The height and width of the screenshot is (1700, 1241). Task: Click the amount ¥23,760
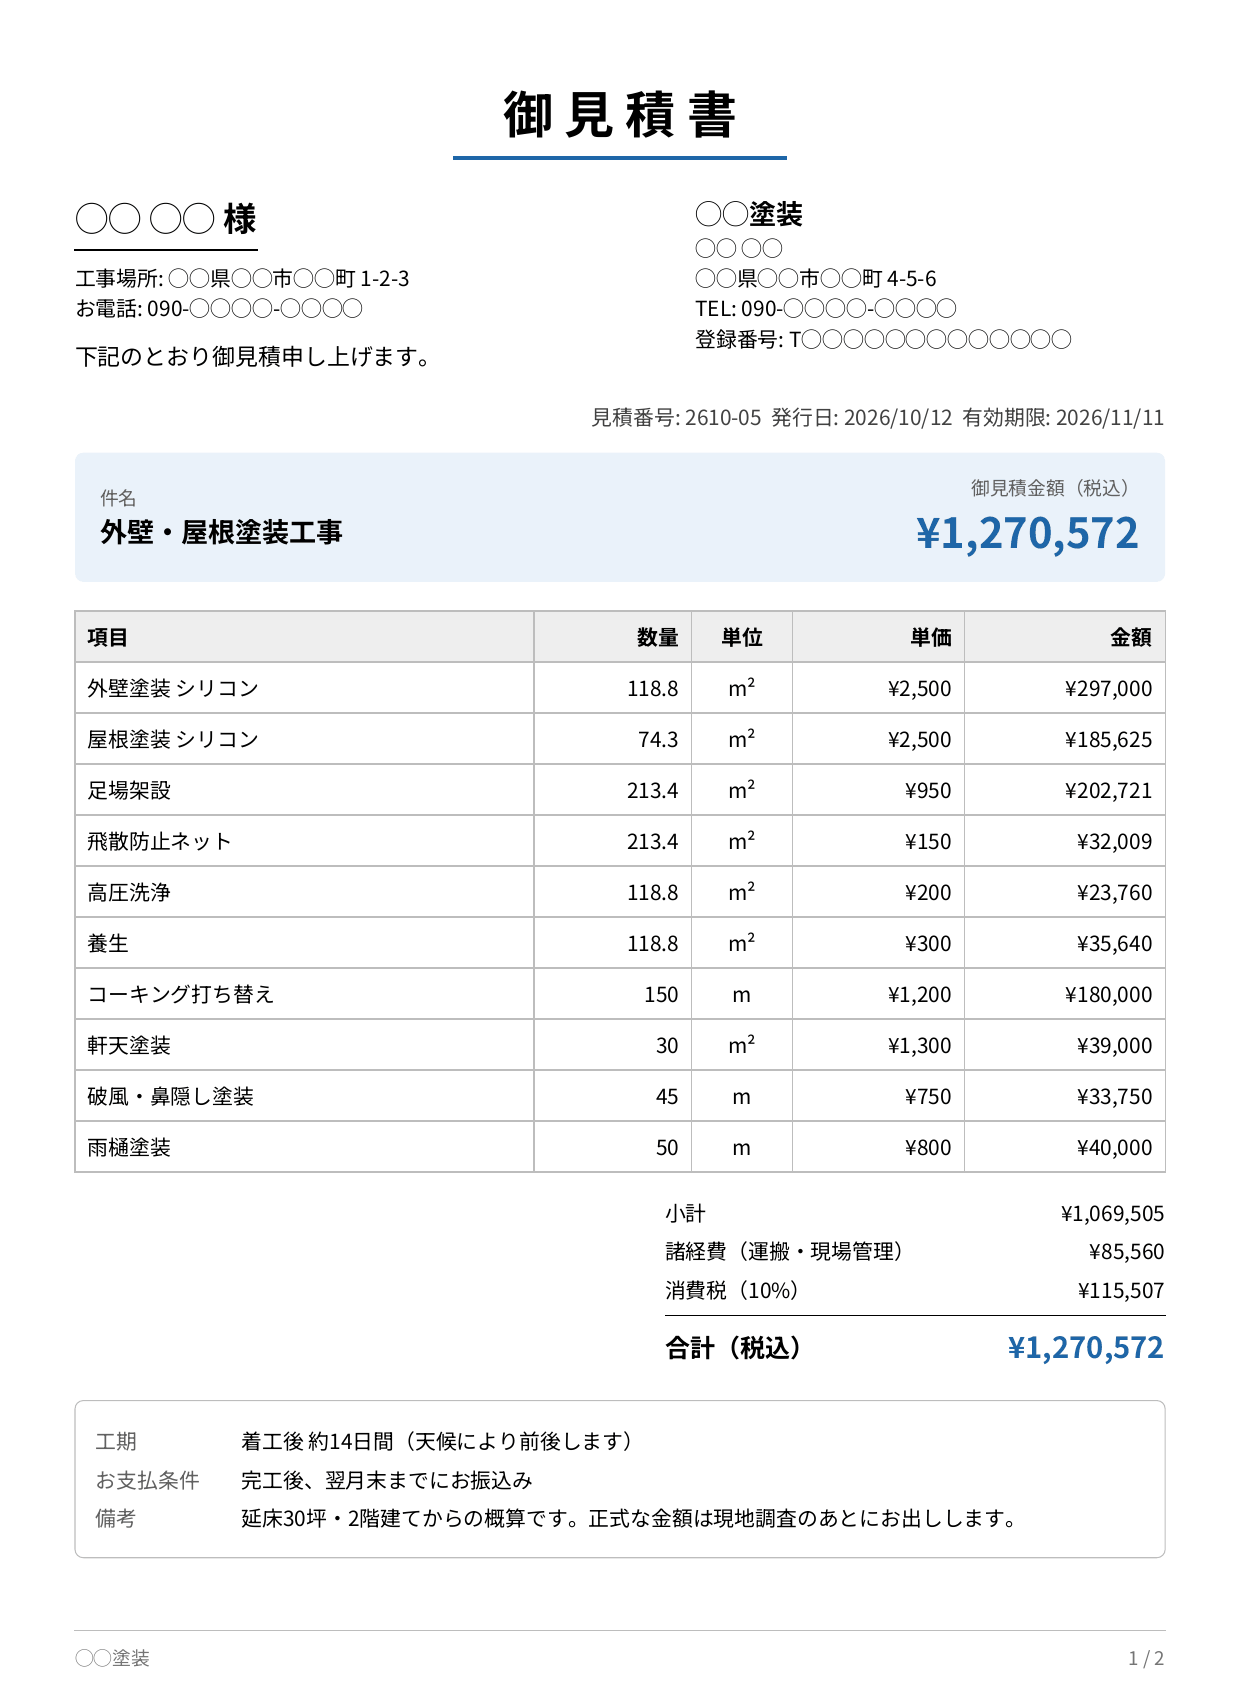pyautogui.click(x=1114, y=892)
